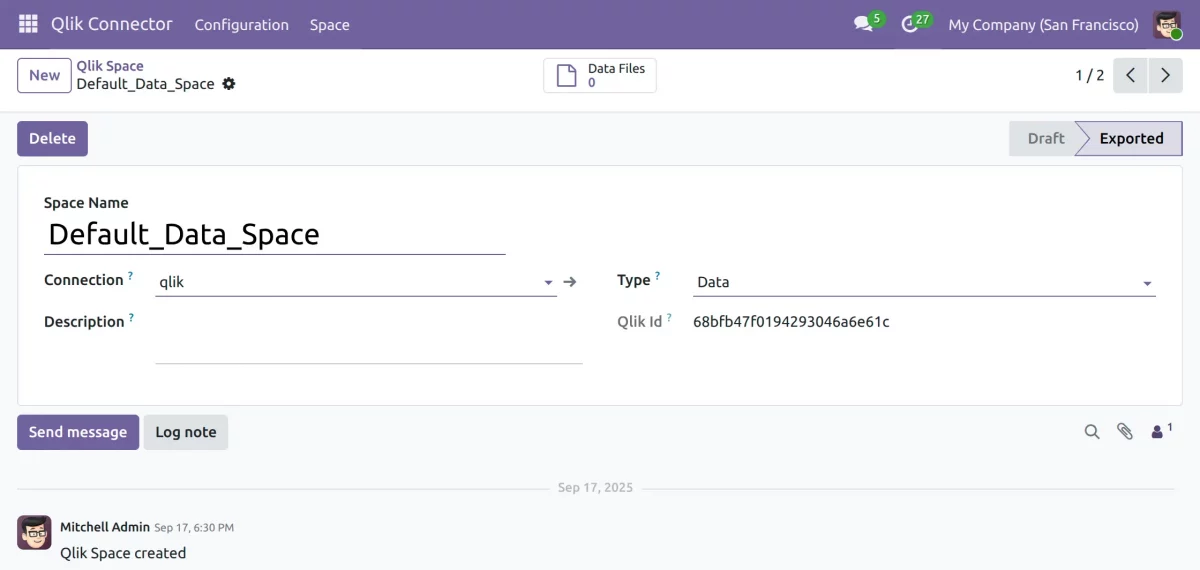The width and height of the screenshot is (1200, 570).
Task: Open the Space menu
Action: click(329, 25)
